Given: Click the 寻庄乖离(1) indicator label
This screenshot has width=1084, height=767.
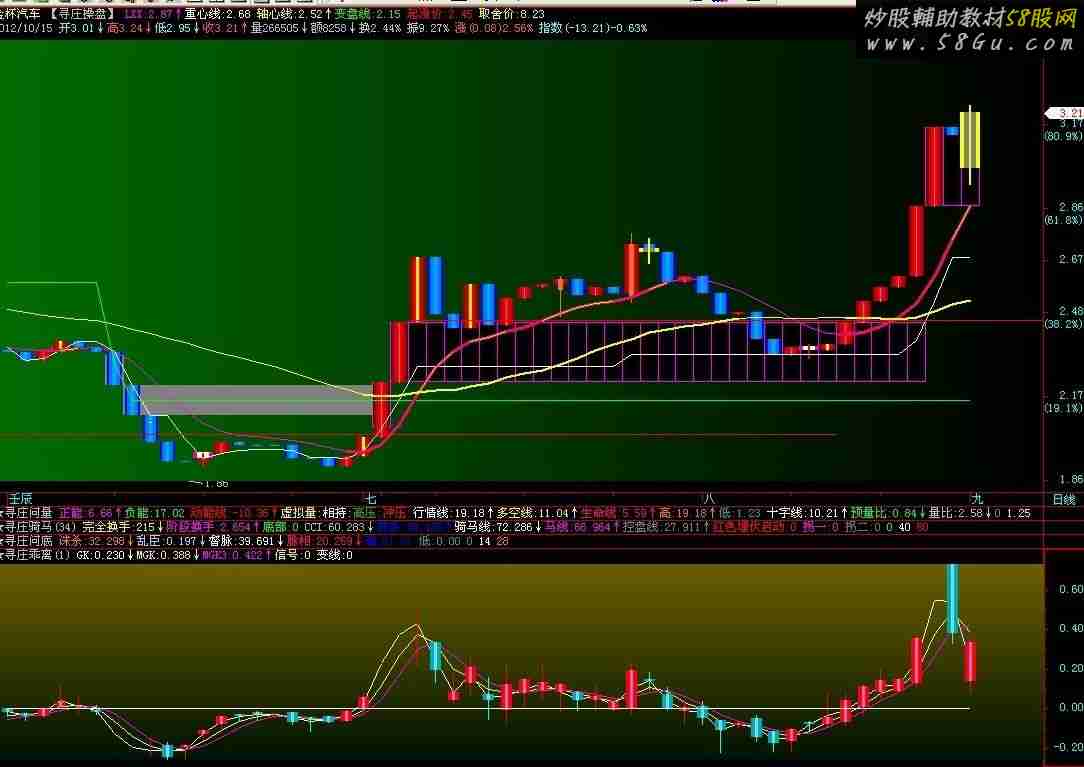Looking at the screenshot, I should (x=37, y=555).
